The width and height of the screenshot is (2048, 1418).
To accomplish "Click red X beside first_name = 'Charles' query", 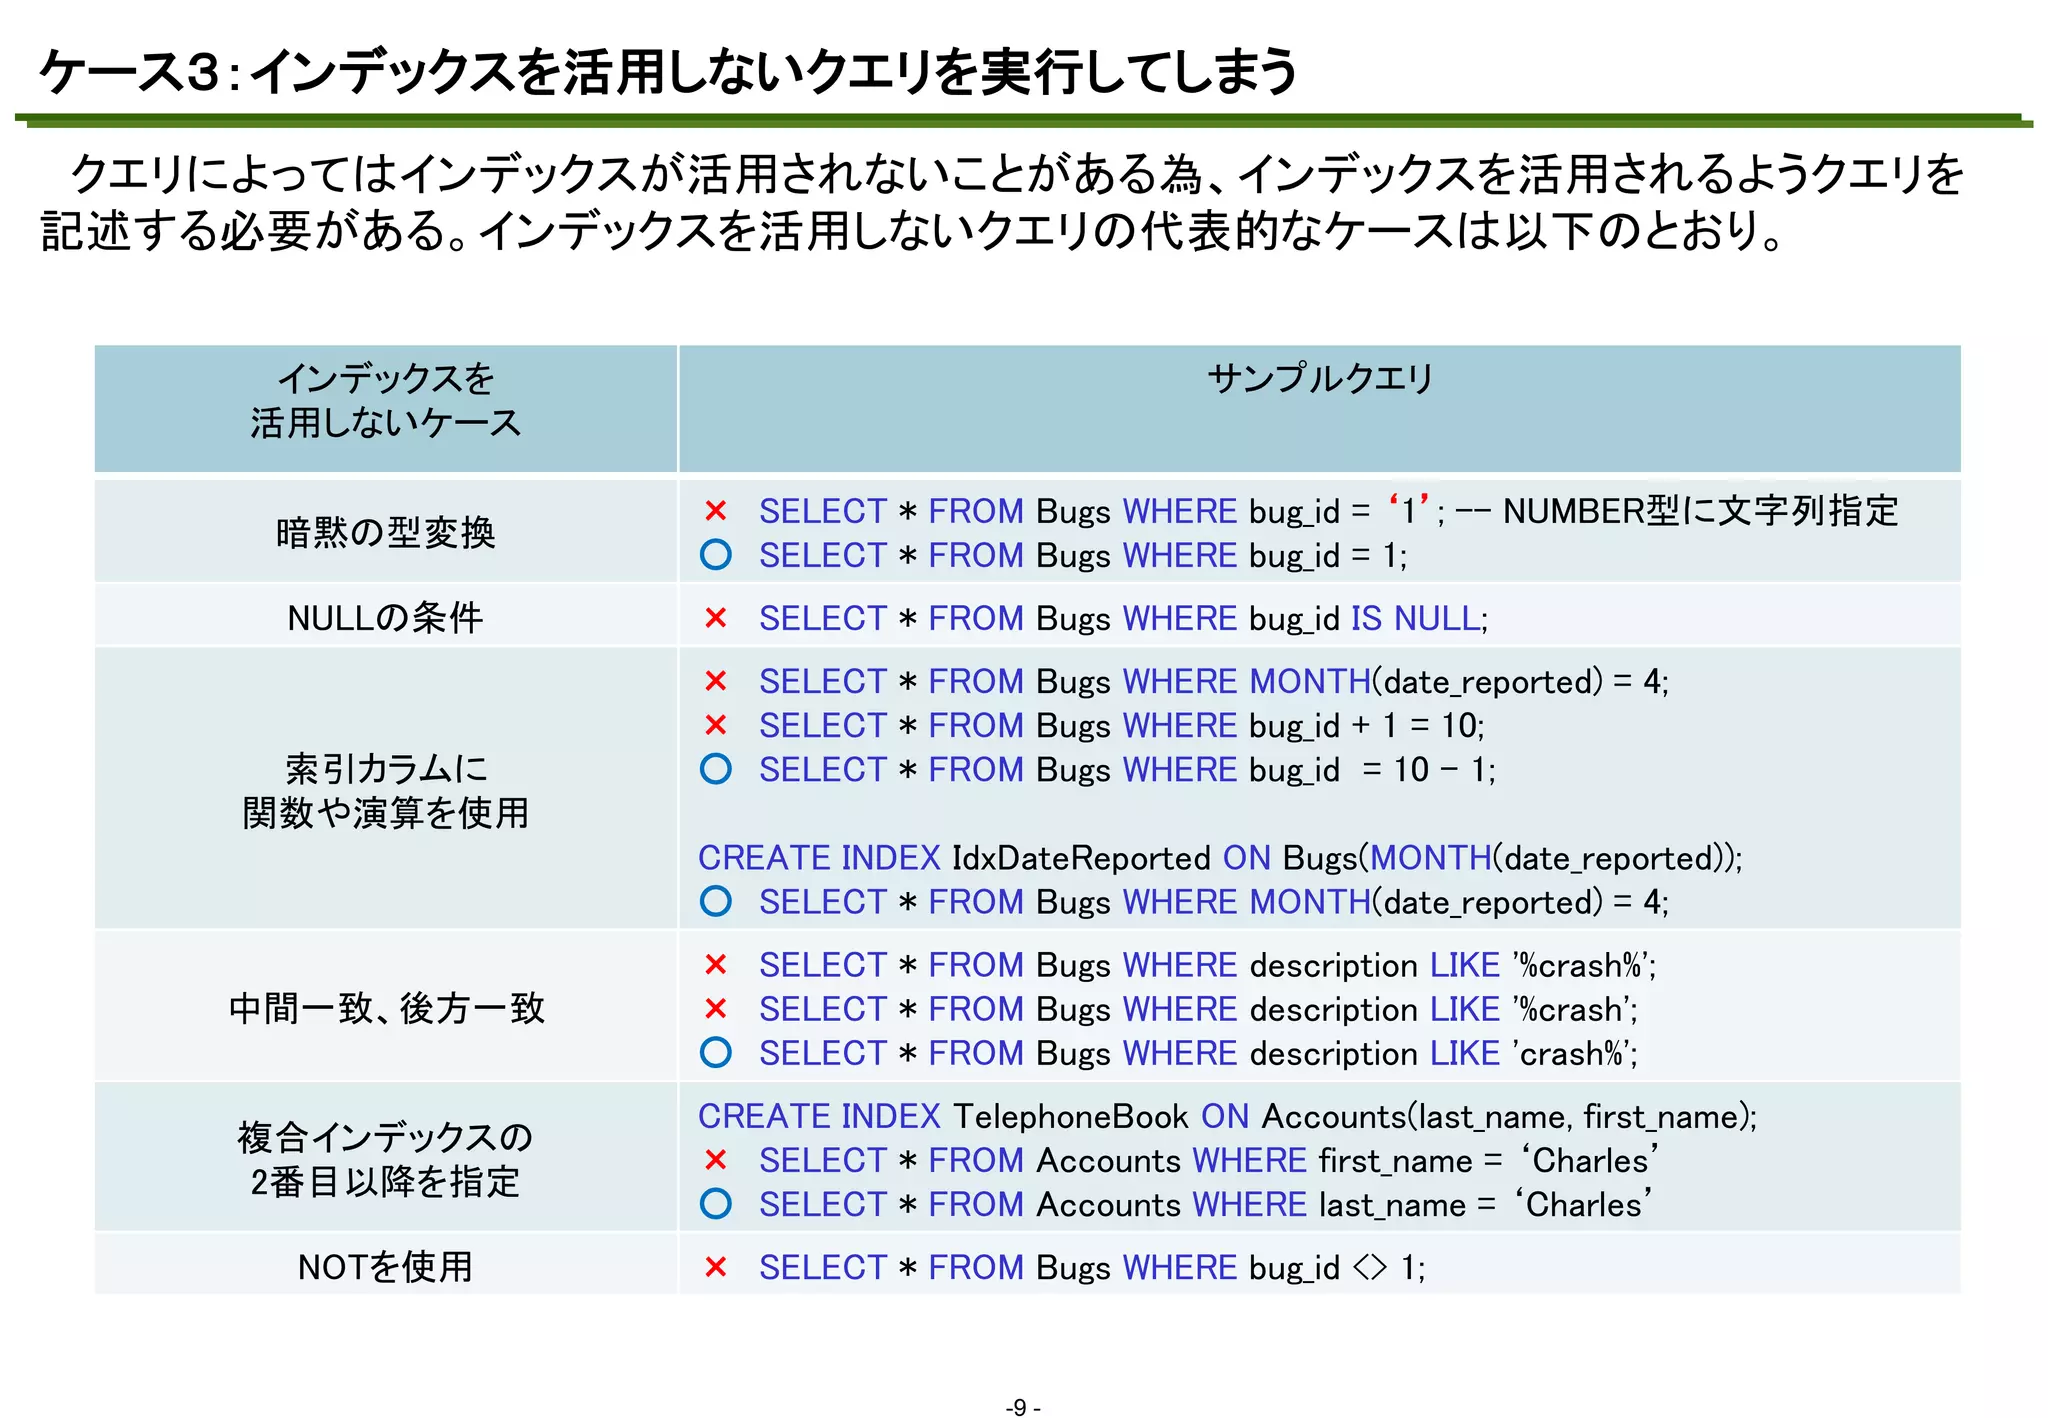I will click(x=715, y=1160).
